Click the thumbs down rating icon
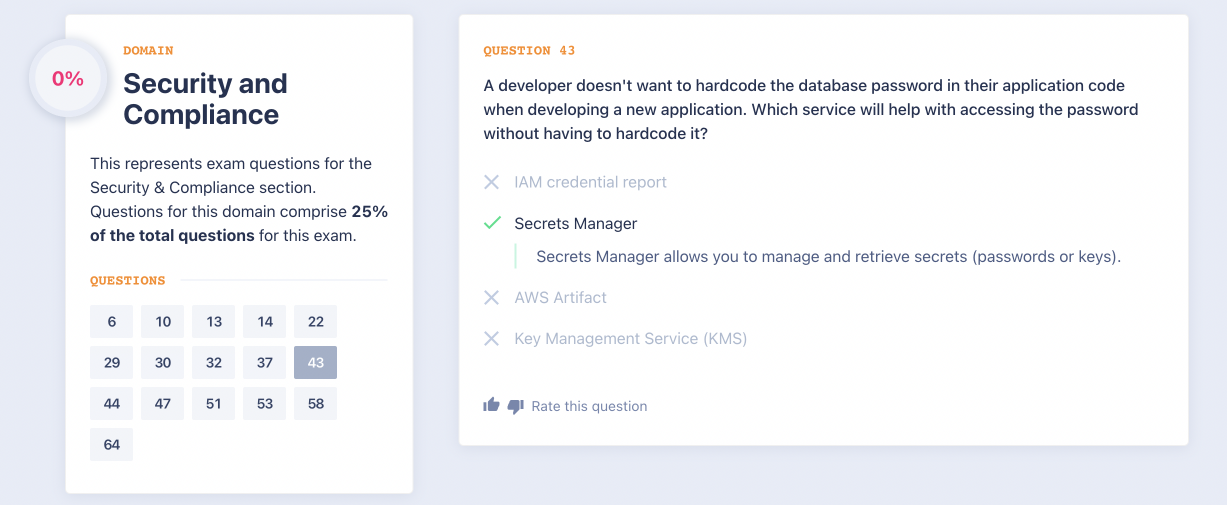The image size is (1227, 505). tap(515, 406)
